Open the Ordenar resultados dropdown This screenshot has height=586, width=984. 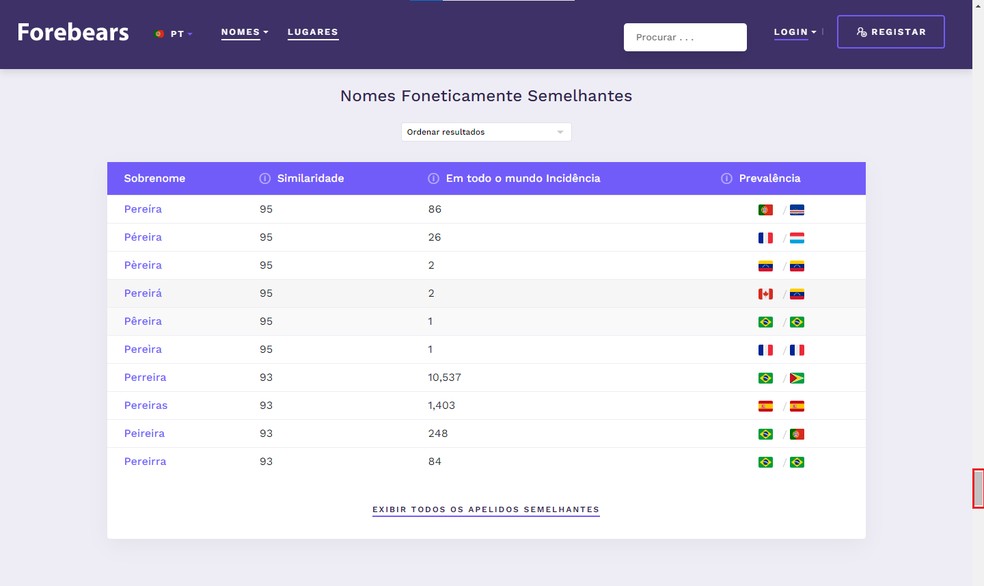tap(486, 131)
